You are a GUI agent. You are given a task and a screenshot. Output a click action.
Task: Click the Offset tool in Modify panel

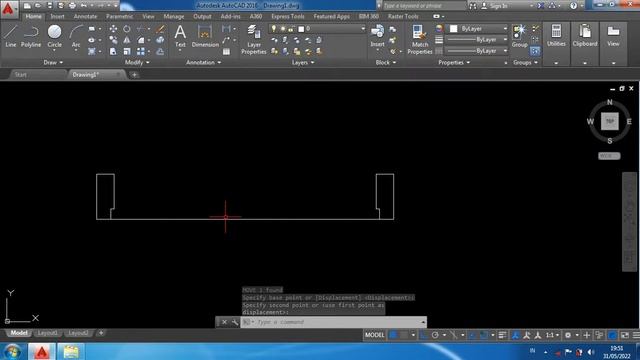(x=160, y=51)
